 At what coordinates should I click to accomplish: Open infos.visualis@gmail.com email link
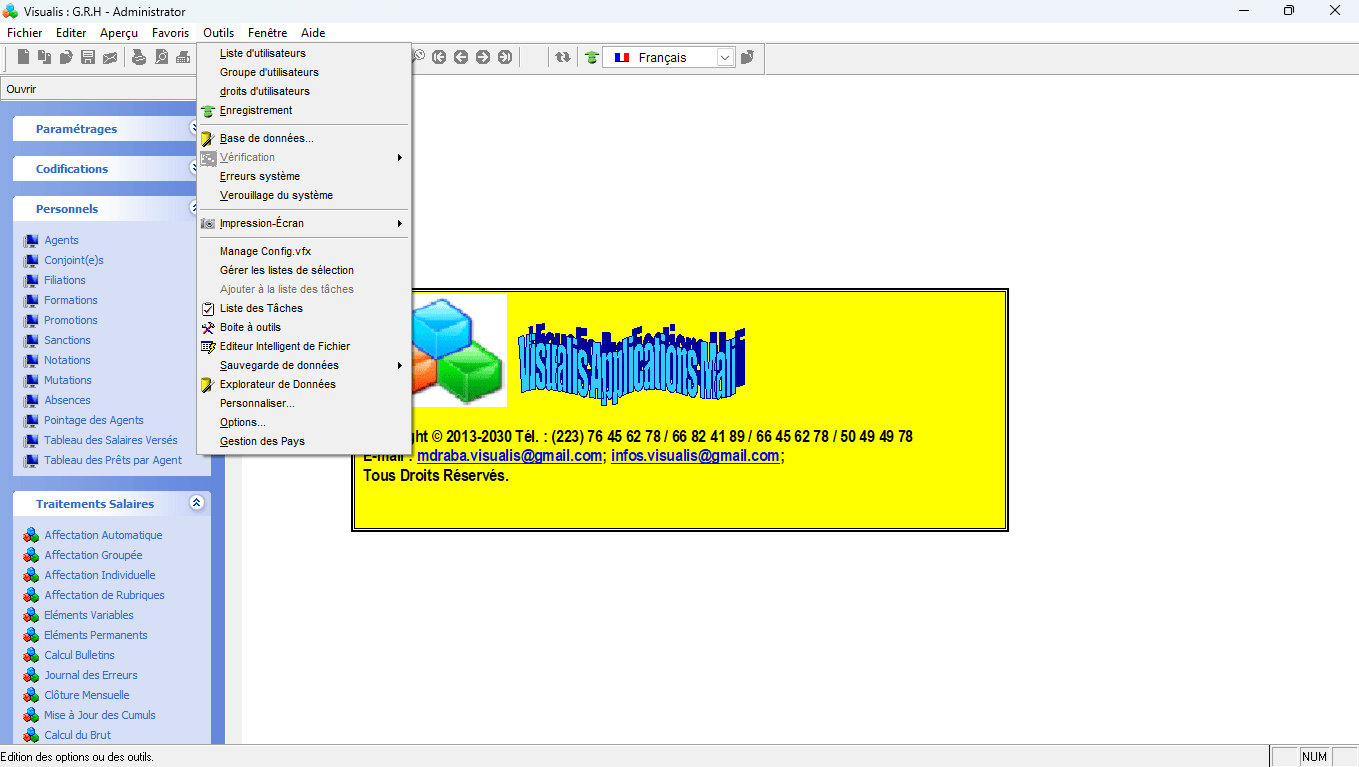695,456
